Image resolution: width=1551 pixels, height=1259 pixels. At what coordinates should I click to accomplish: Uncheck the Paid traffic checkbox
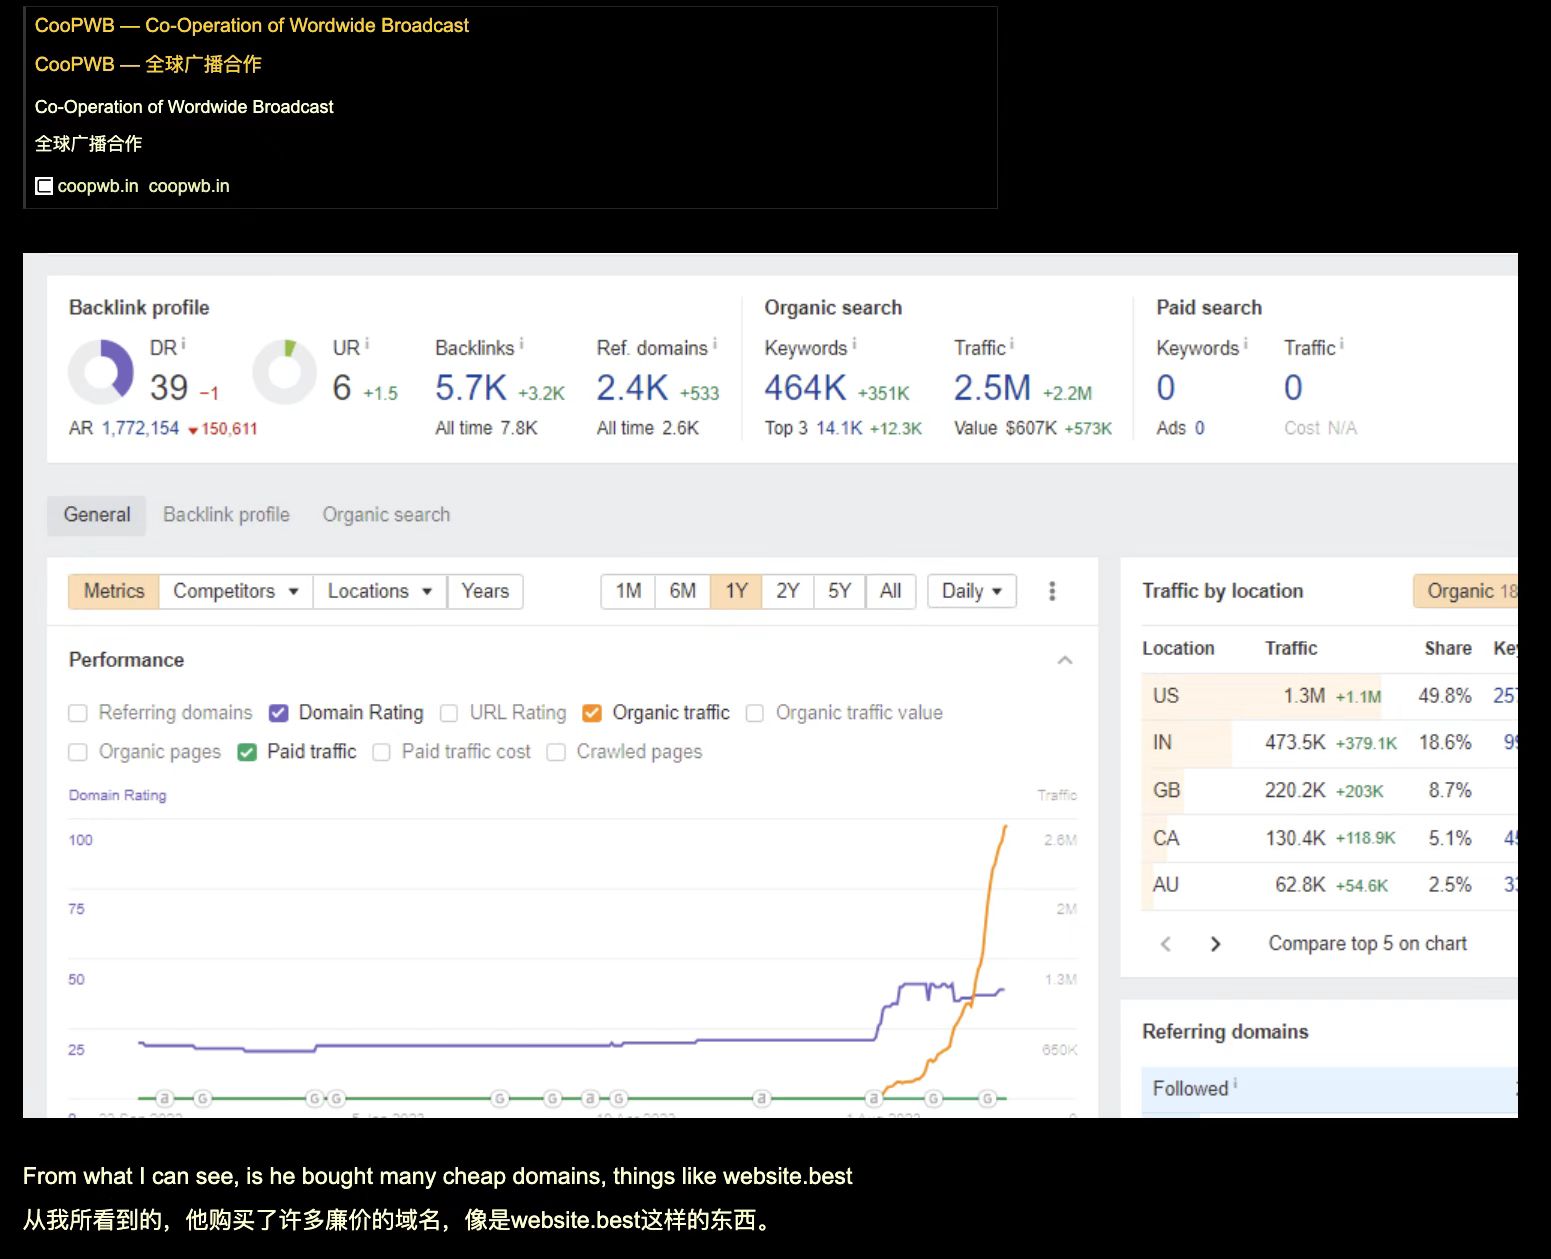coord(247,752)
